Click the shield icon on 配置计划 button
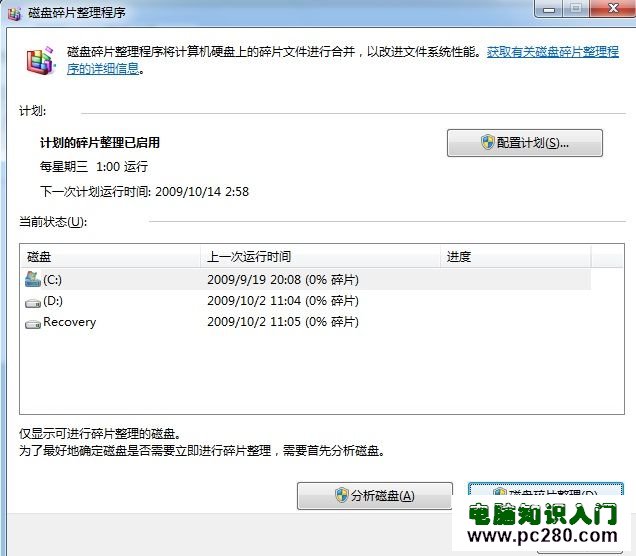Image resolution: width=636 pixels, height=556 pixels. pyautogui.click(x=488, y=143)
